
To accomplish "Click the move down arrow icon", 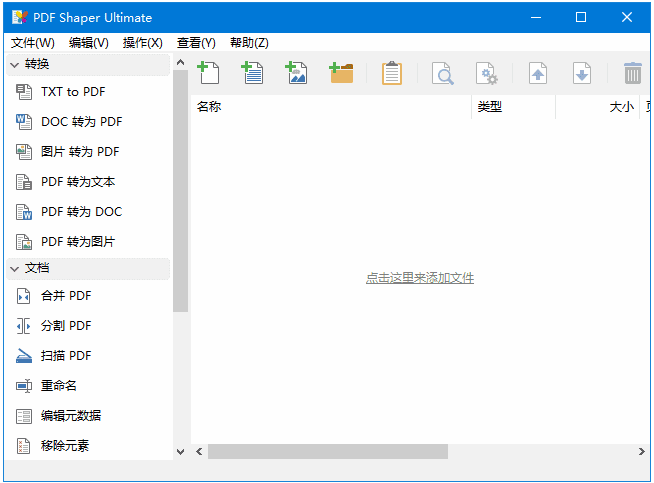I will (x=582, y=73).
